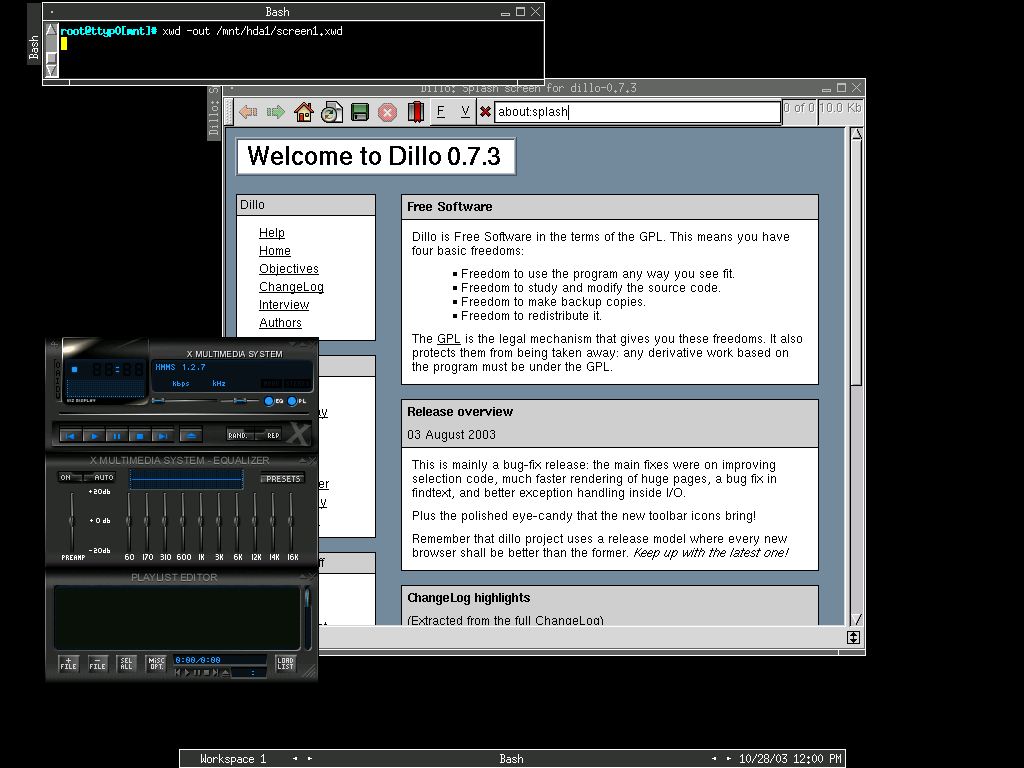
Task: Open the Authors link
Action: (x=280, y=323)
